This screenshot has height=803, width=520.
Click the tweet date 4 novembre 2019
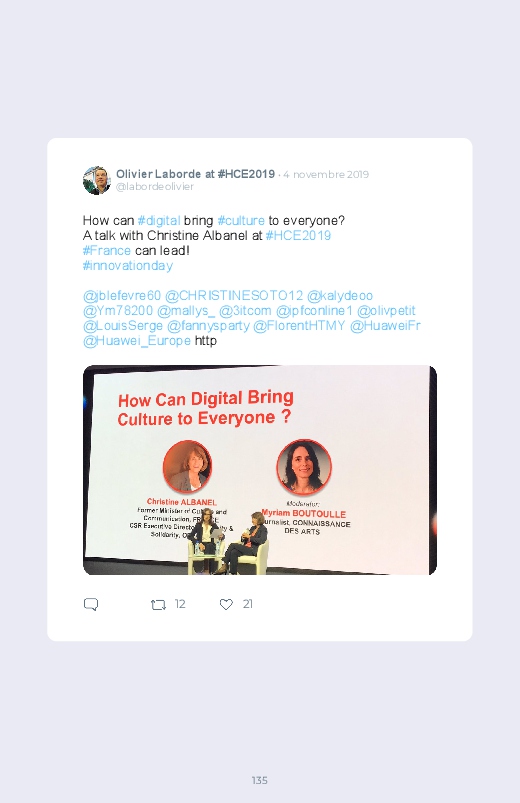(326, 175)
